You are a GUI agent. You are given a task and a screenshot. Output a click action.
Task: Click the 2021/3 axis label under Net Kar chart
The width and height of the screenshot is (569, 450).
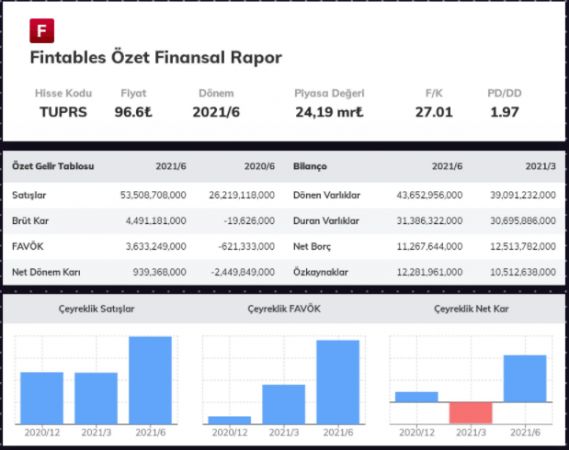click(x=471, y=433)
